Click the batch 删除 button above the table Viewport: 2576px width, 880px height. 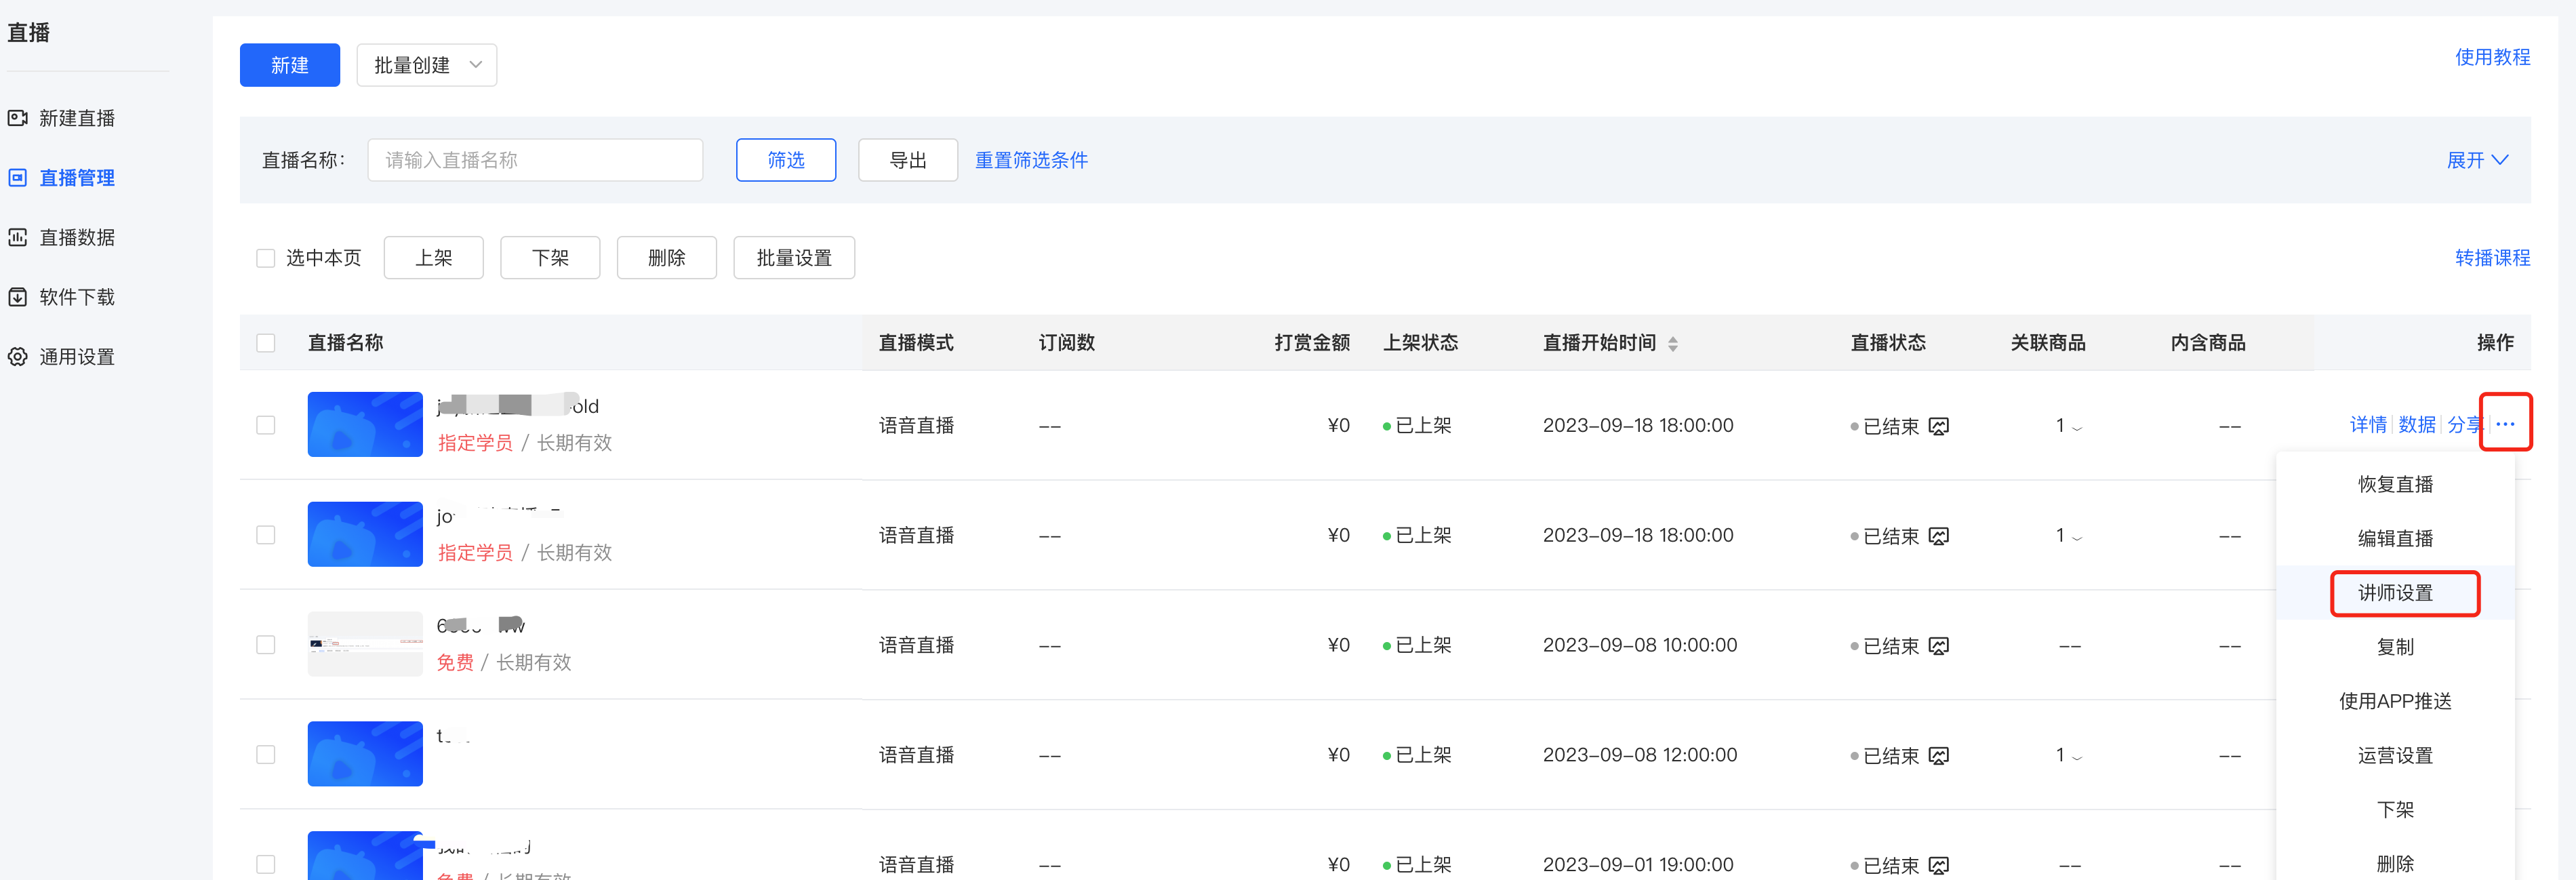tap(667, 258)
